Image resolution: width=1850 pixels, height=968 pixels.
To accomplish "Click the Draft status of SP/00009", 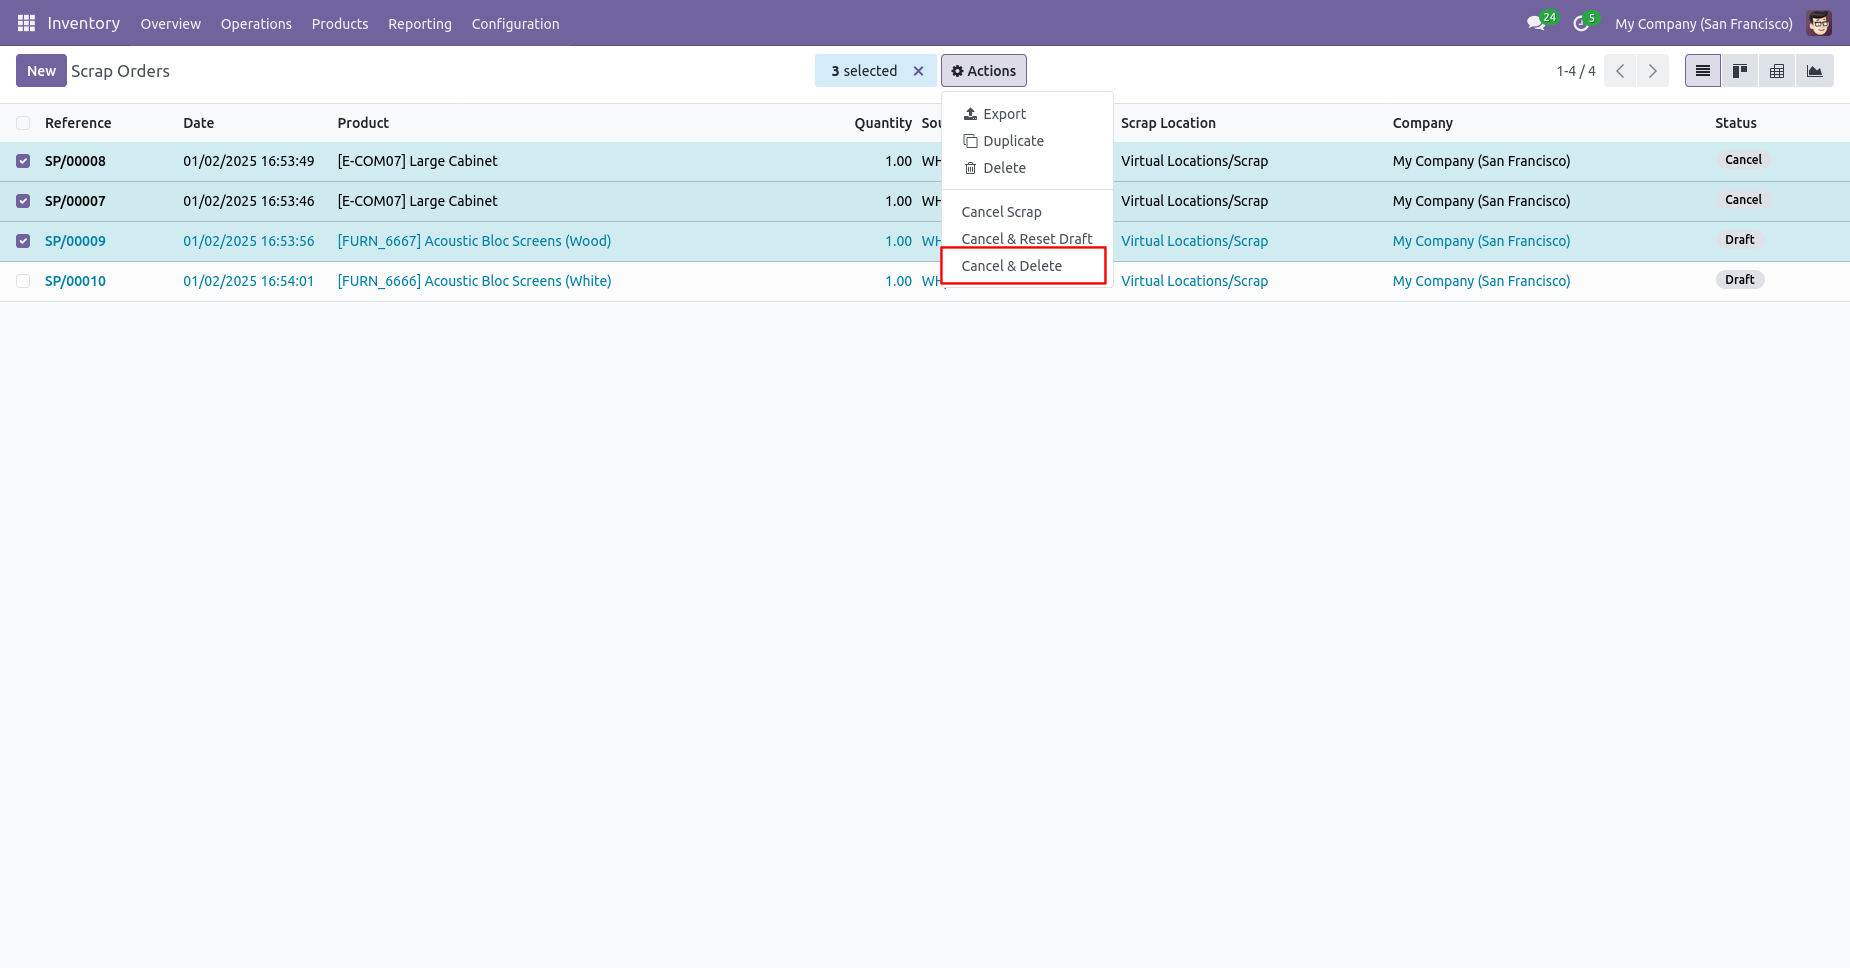I will (x=1739, y=240).
